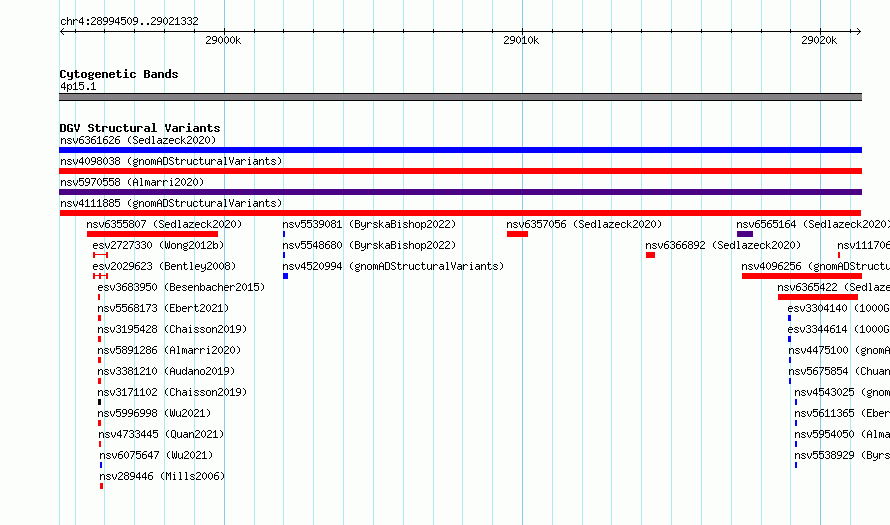Click the nsv4520994 blue feature block
This screenshot has width=890, height=525.
click(x=286, y=276)
